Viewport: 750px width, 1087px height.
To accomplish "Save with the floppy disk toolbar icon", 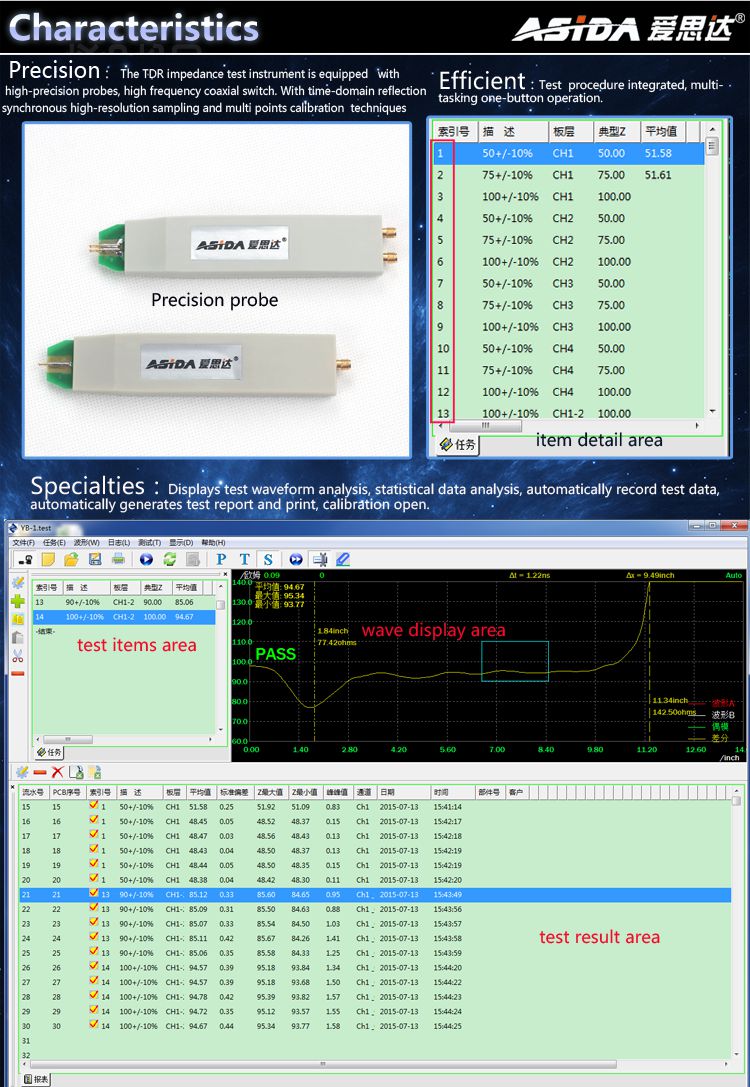I will point(95,559).
